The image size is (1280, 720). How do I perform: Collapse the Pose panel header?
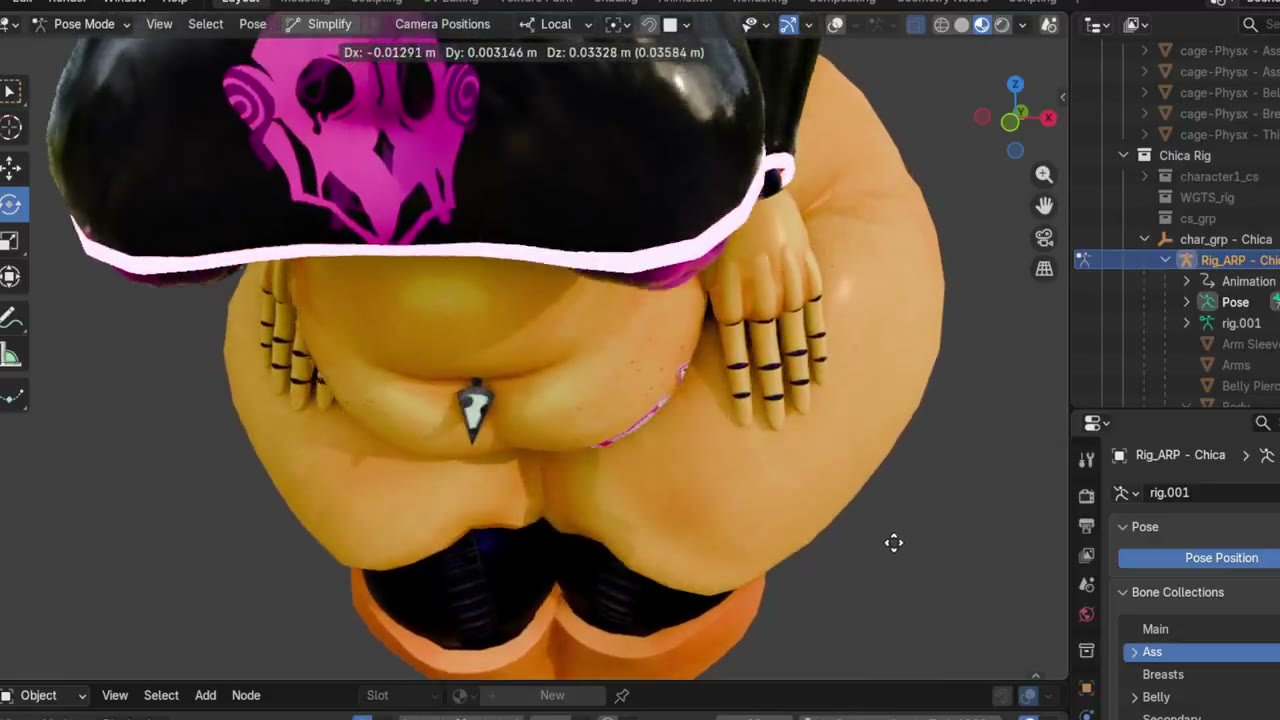coord(1123,527)
